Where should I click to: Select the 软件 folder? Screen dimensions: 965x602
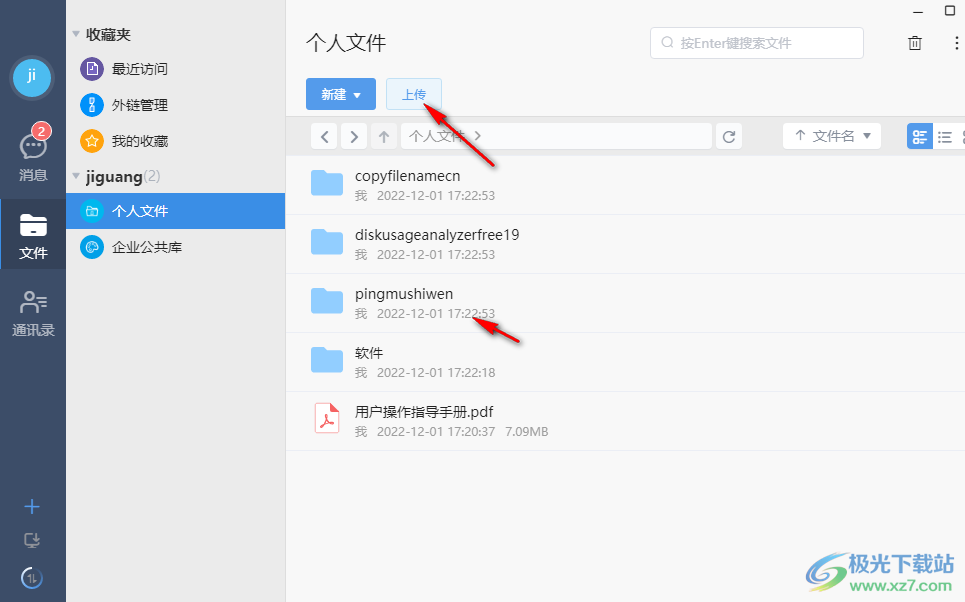point(625,363)
